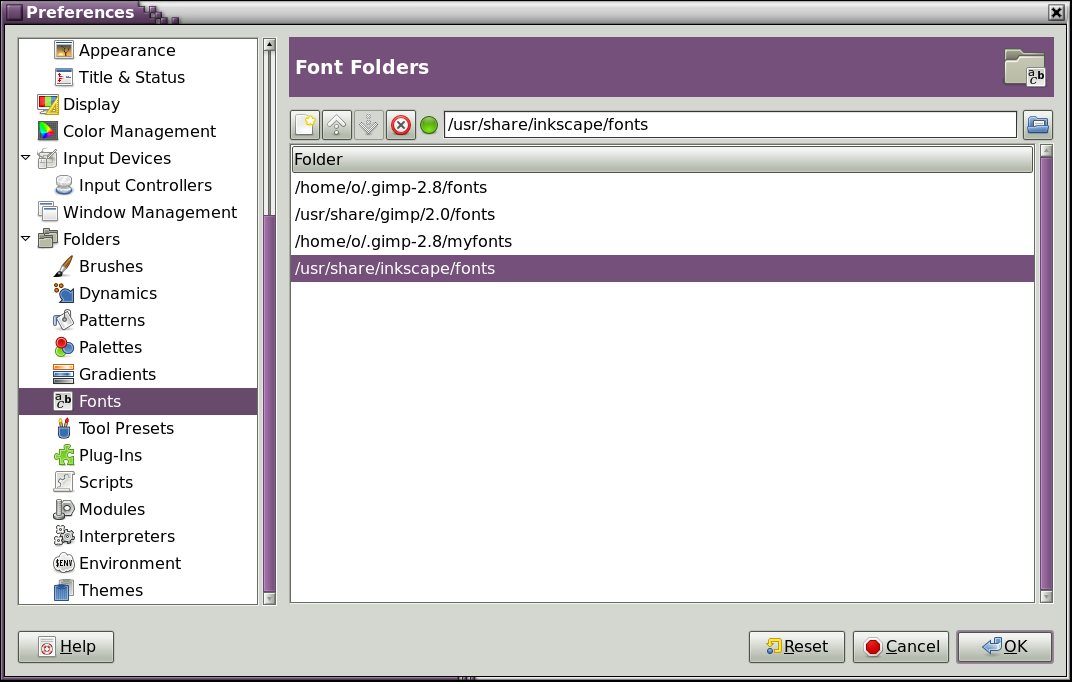The height and width of the screenshot is (682, 1072).
Task: Click the Environment icon
Action: [64, 563]
